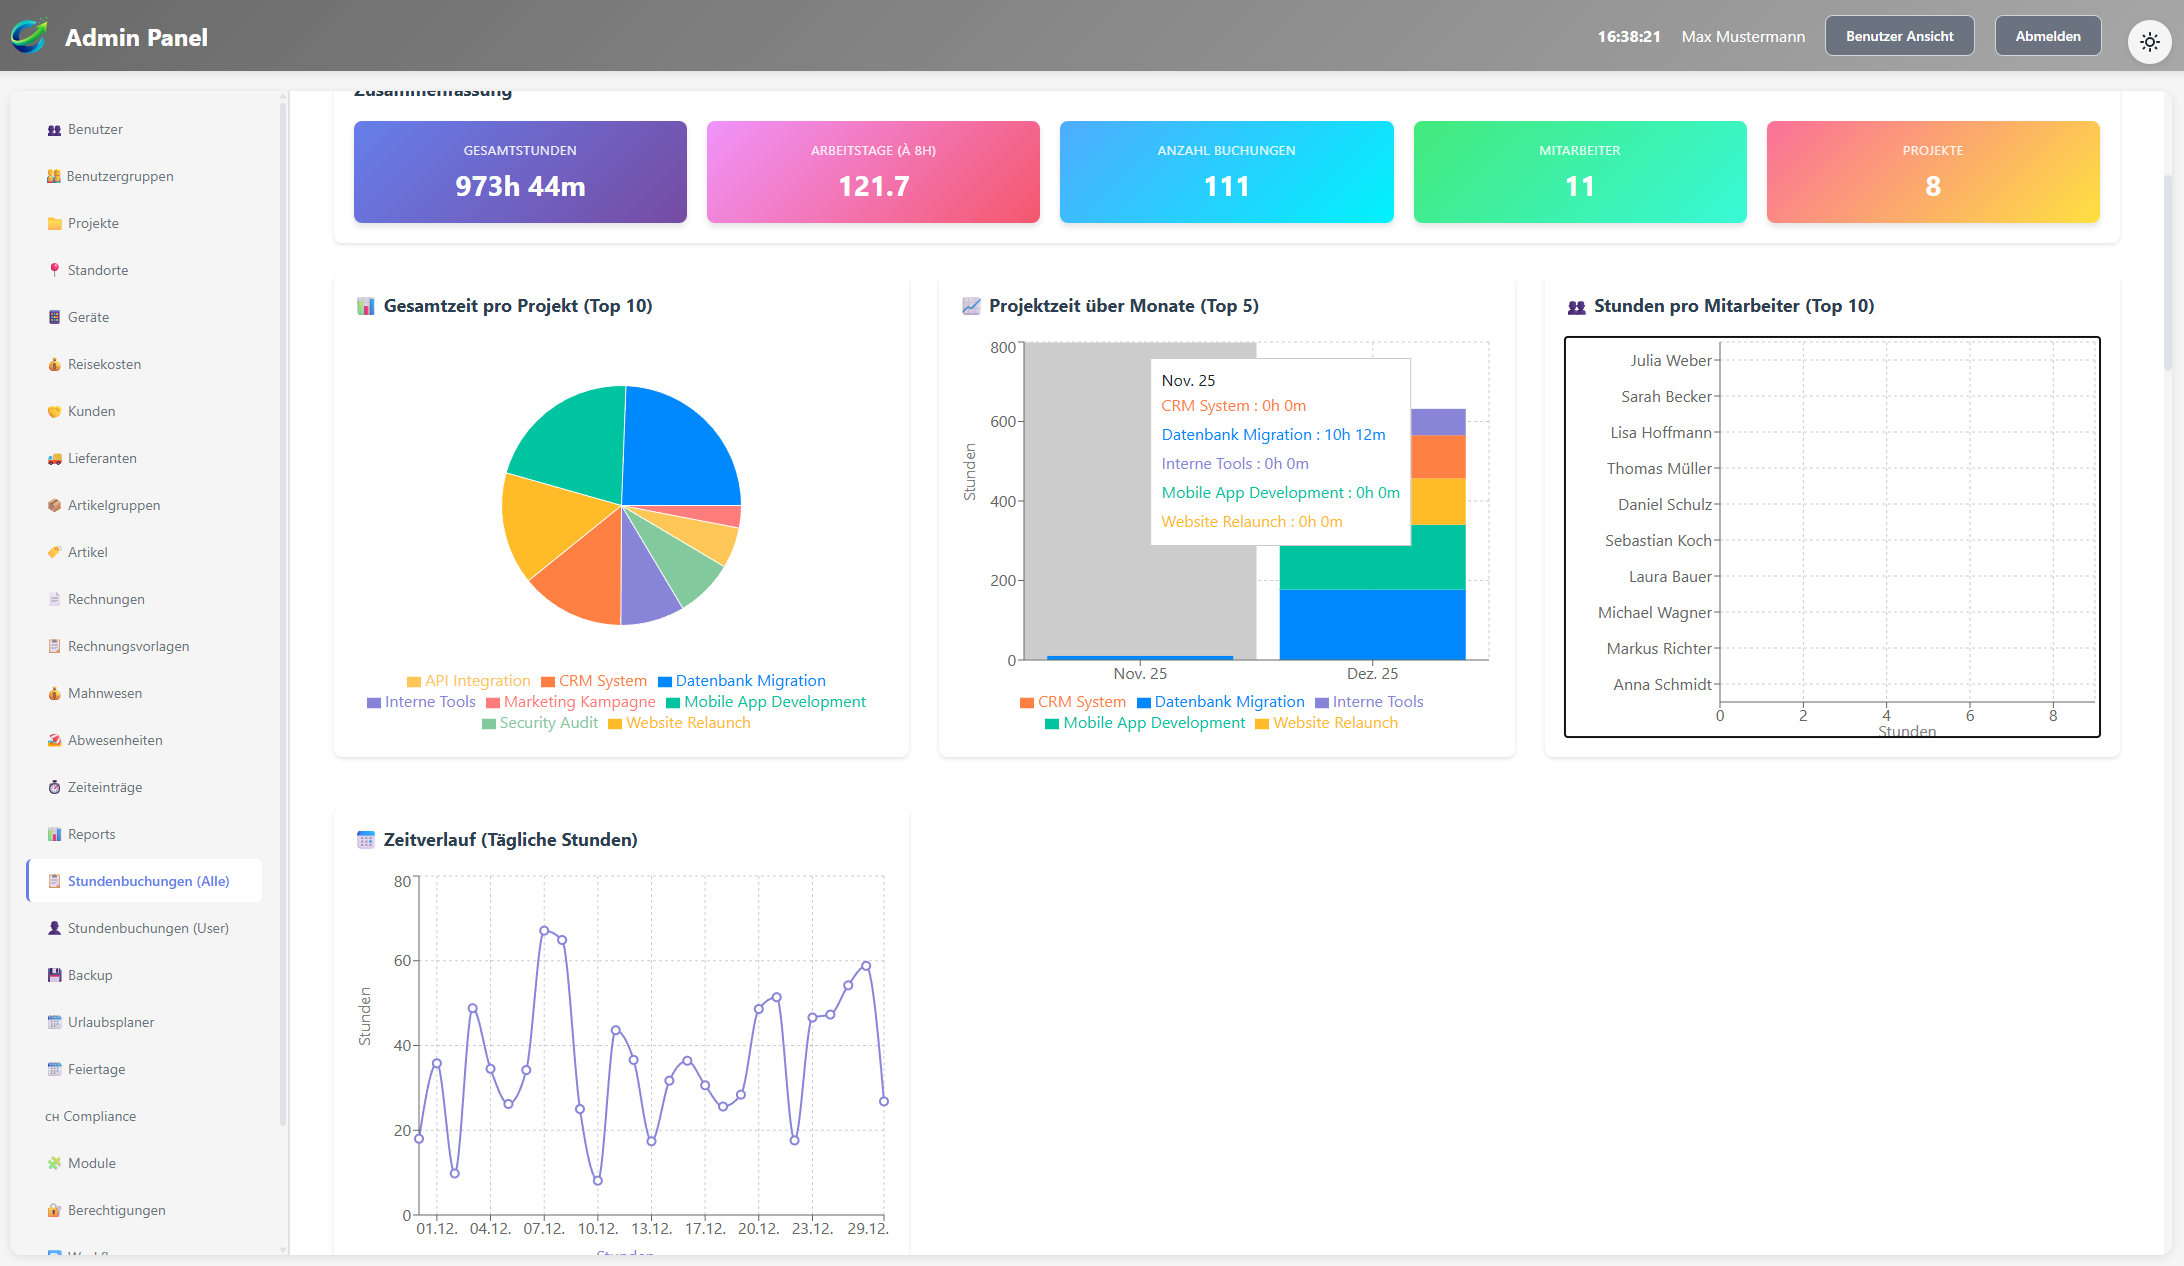Click the Gesamtstunden summary card
The image size is (2184, 1266).
coord(520,172)
